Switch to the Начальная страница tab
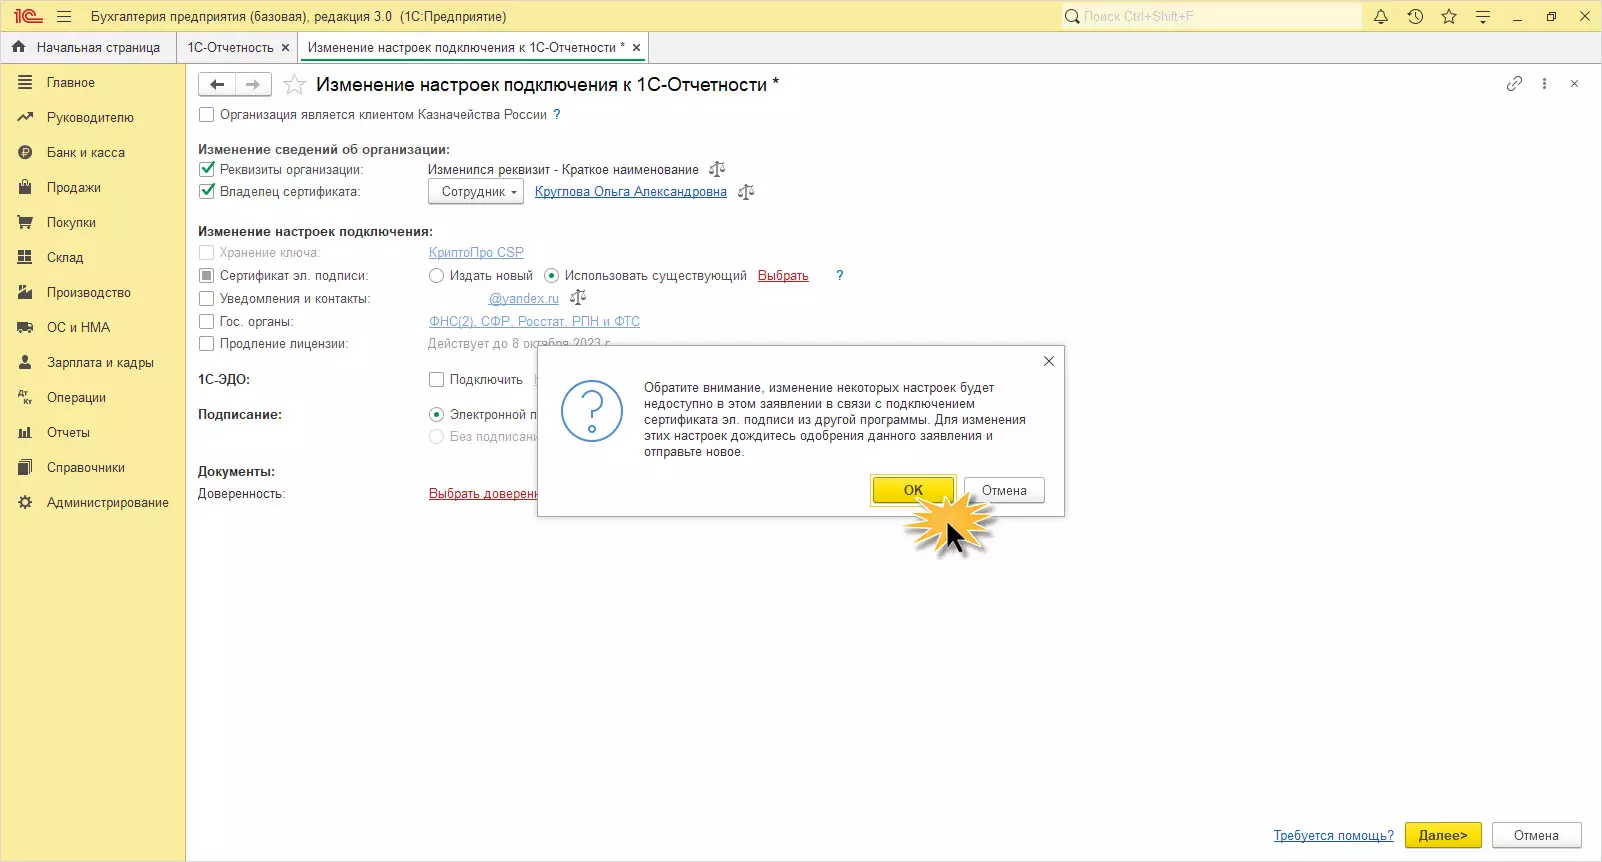Screen dimensions: 1602x862 (x=87, y=47)
